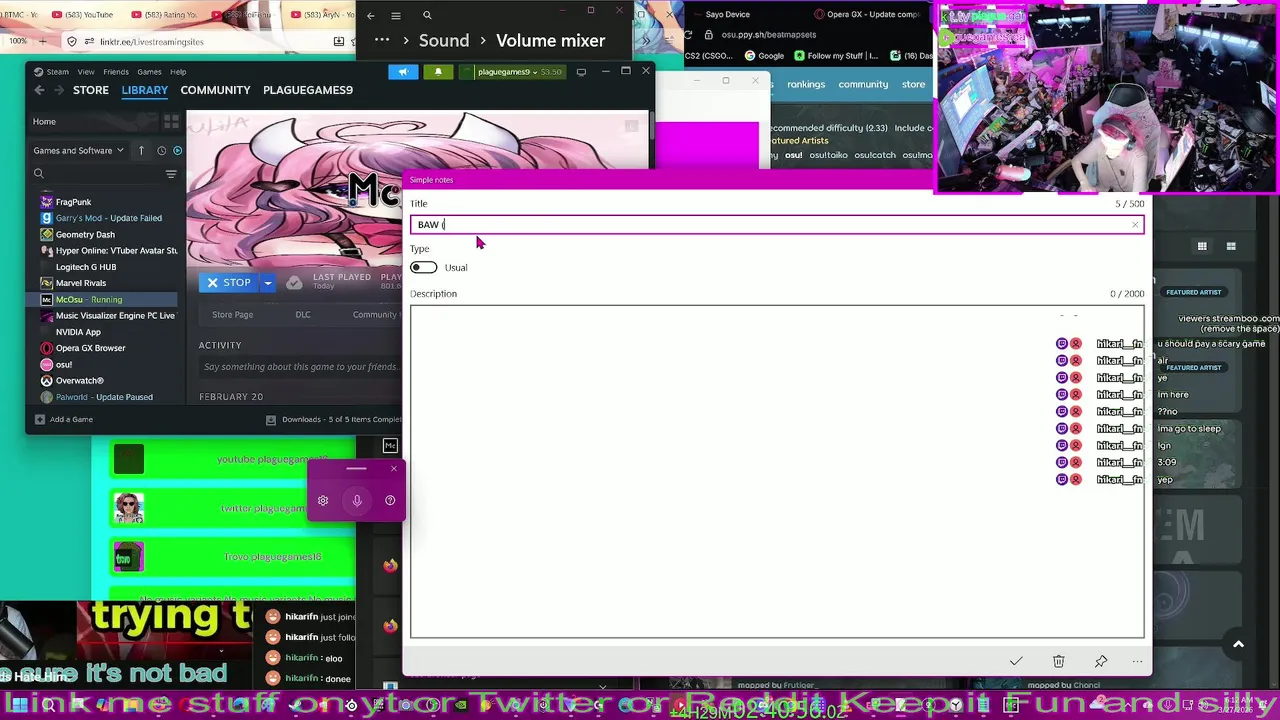Viewport: 1280px width, 720px height.
Task: Switch to the Steam STORE tab
Action: [90, 90]
